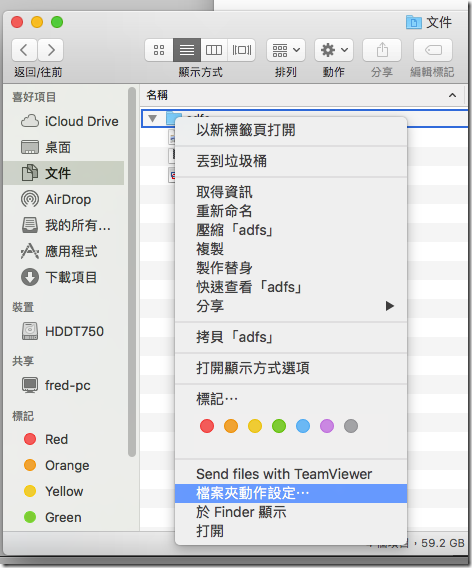Viewport: 472px width, 568px height.
Task: Open the action gear (動作) dropdown
Action: coord(334,50)
